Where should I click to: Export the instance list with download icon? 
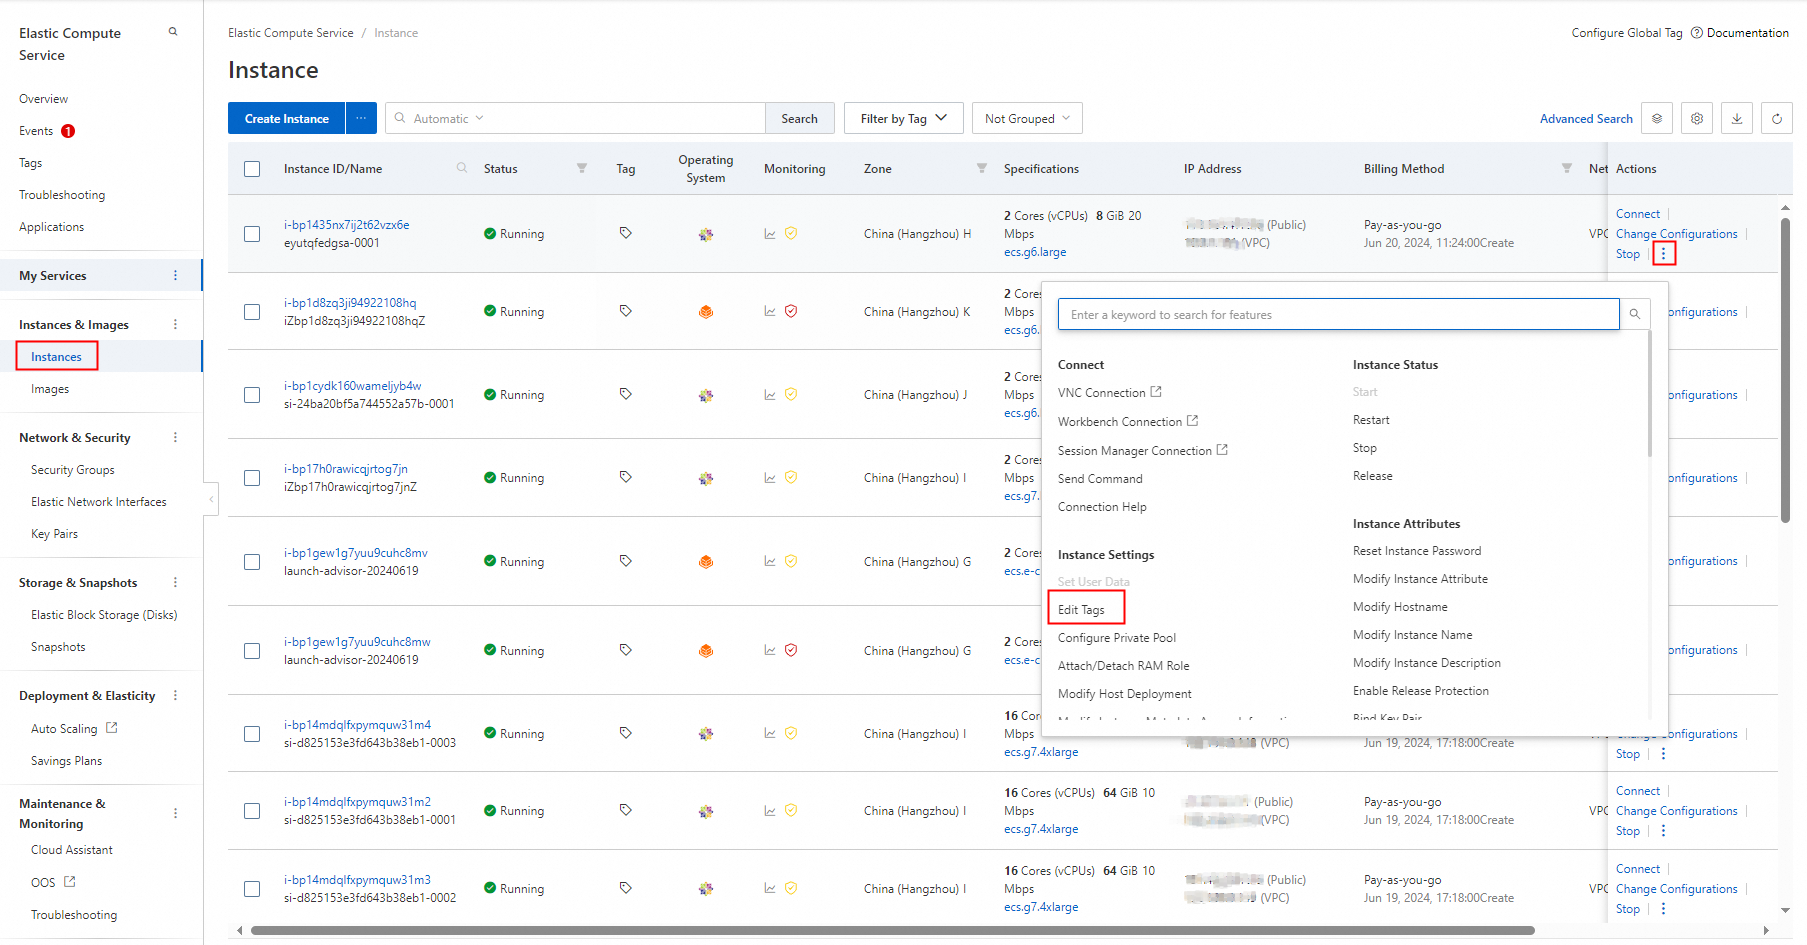1737,118
